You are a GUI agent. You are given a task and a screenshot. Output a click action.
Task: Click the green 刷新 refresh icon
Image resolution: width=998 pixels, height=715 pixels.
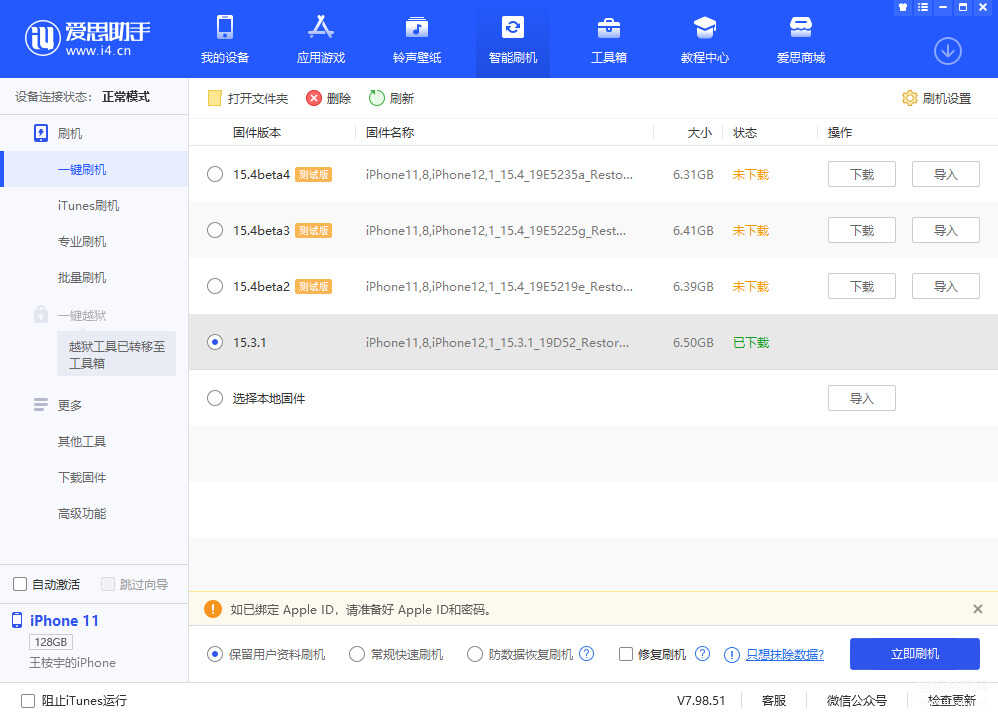[377, 98]
